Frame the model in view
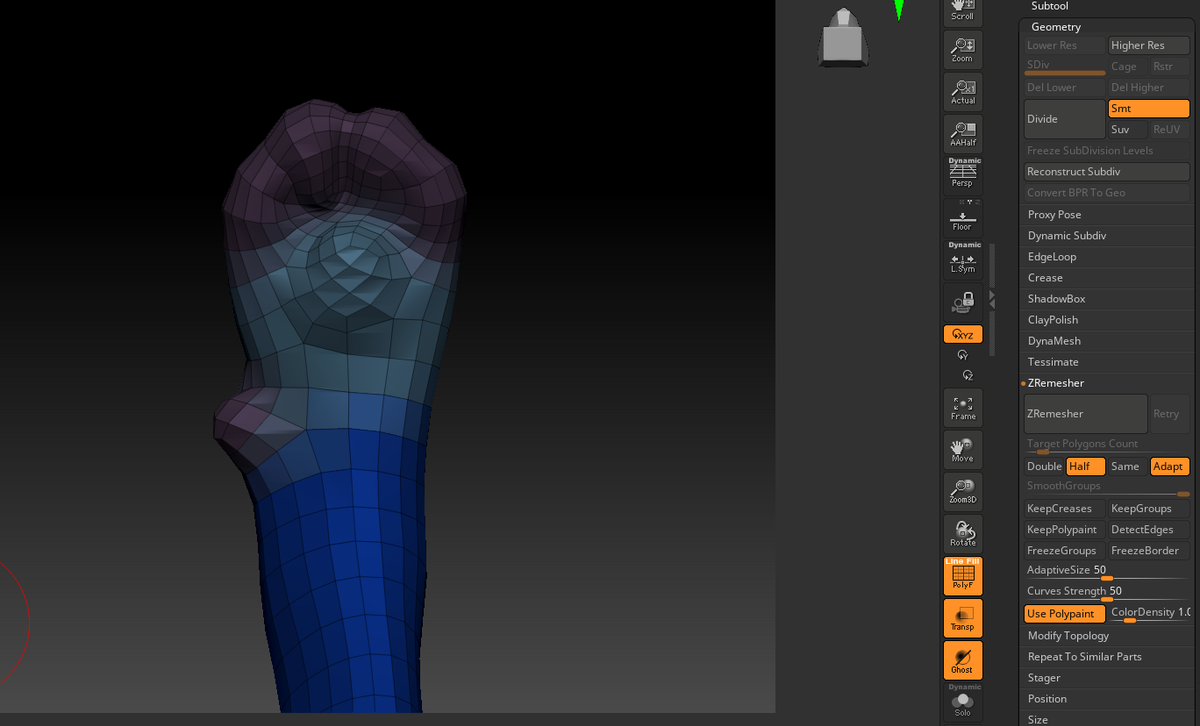This screenshot has width=1200, height=726. click(962, 406)
